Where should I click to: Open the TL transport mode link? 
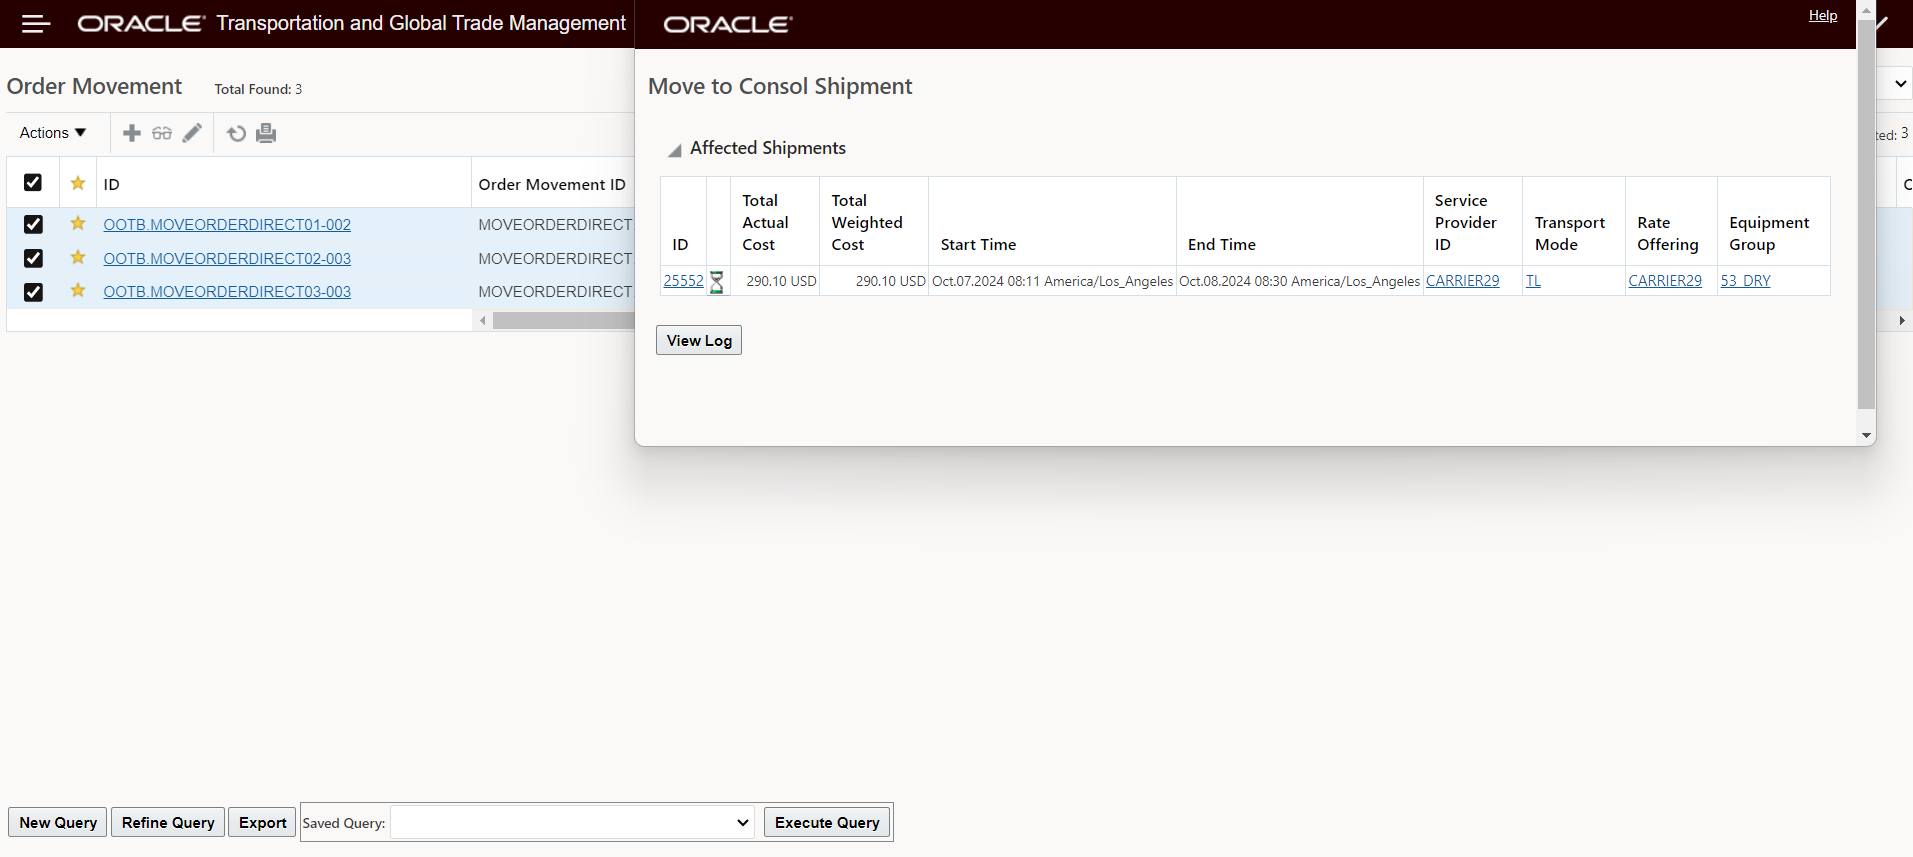[1533, 281]
